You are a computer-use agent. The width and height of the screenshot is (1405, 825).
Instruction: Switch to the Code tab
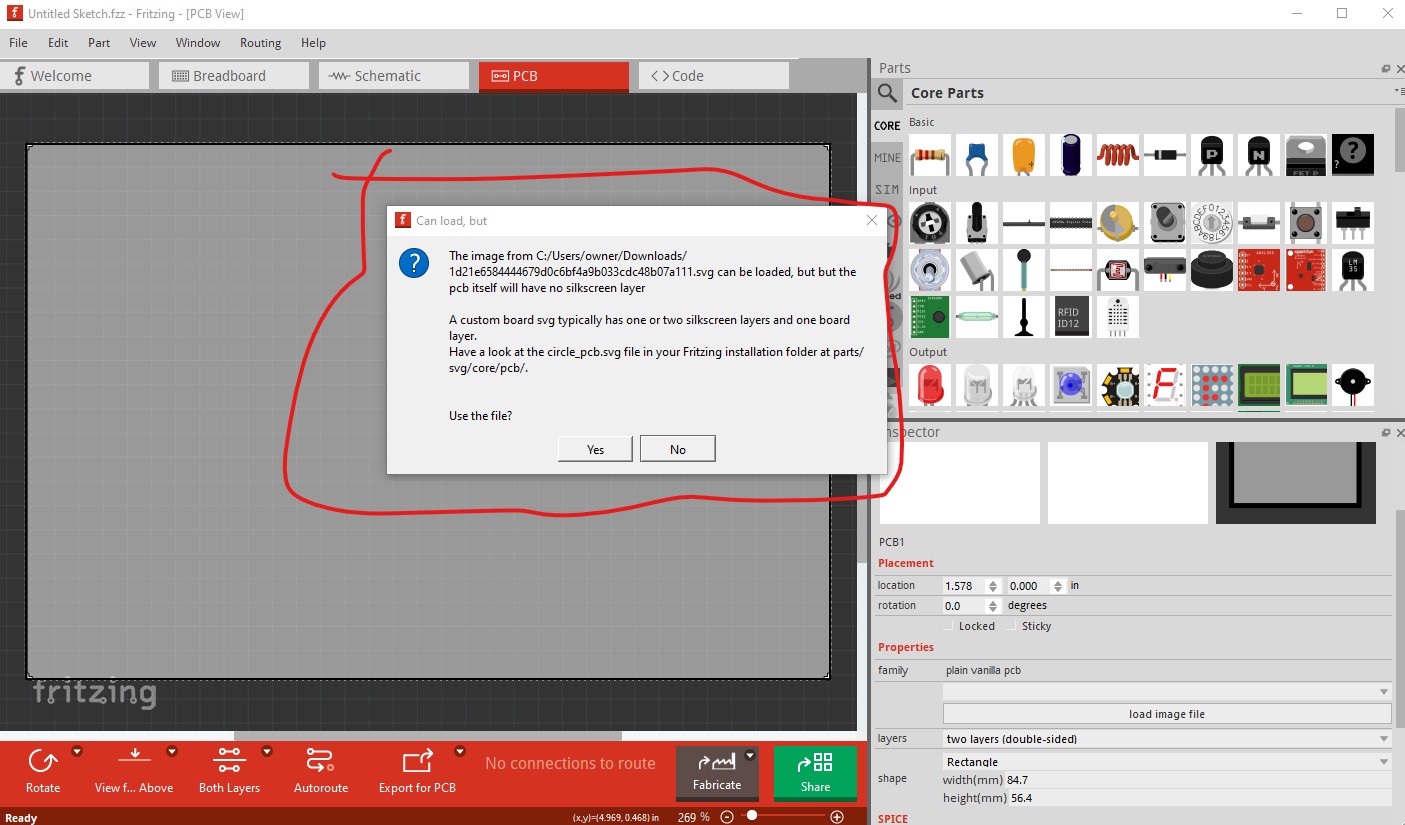click(x=714, y=76)
